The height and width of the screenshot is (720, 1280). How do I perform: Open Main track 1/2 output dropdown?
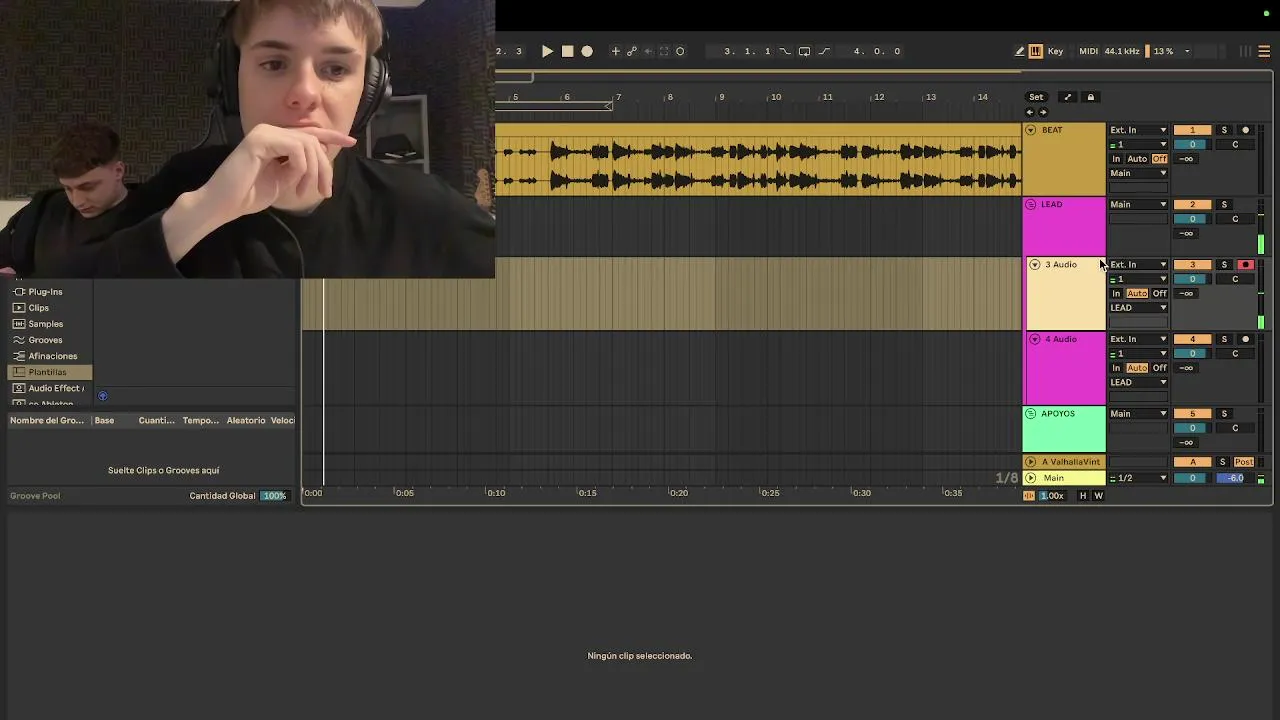1138,478
